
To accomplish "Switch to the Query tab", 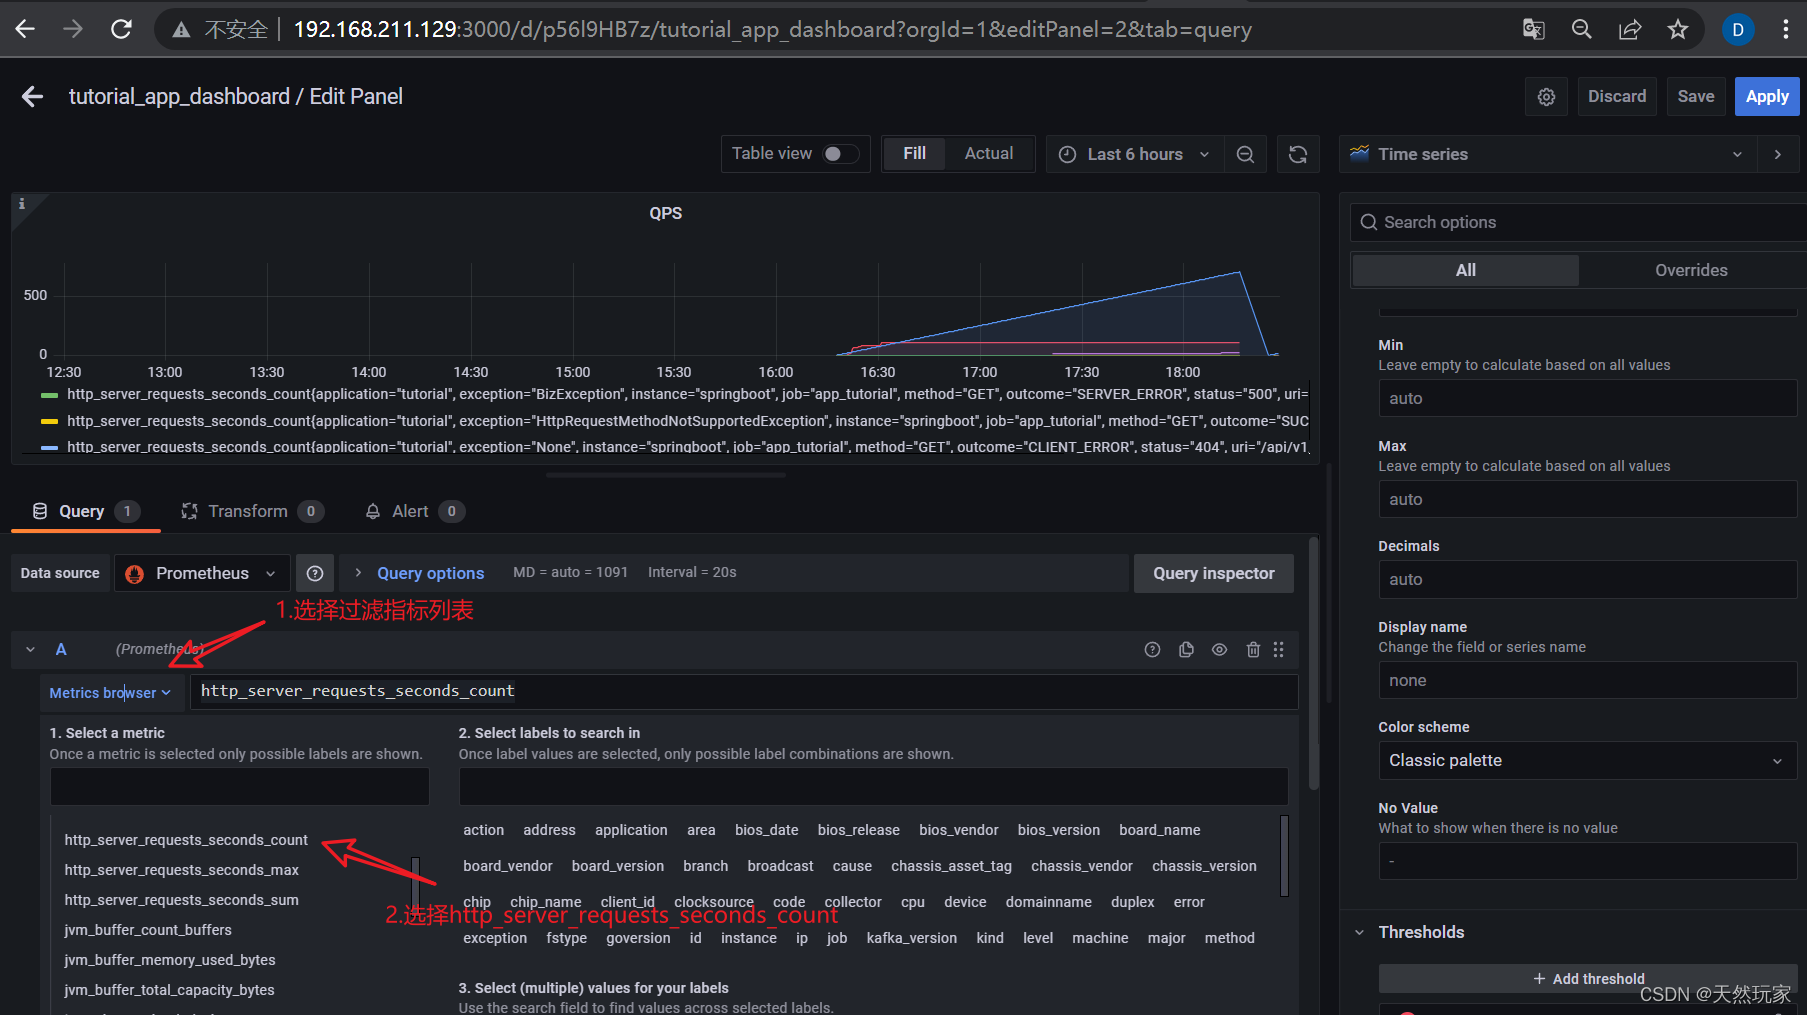I will [85, 511].
